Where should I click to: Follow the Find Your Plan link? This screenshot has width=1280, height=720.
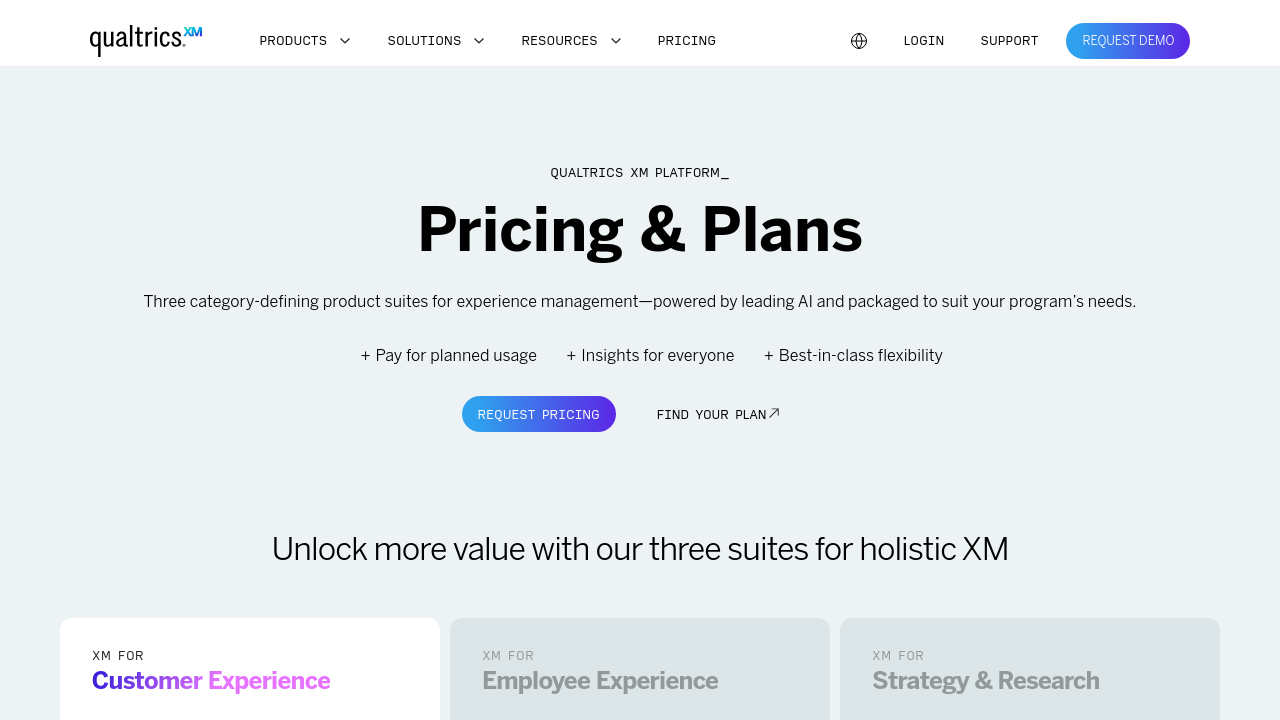point(711,415)
